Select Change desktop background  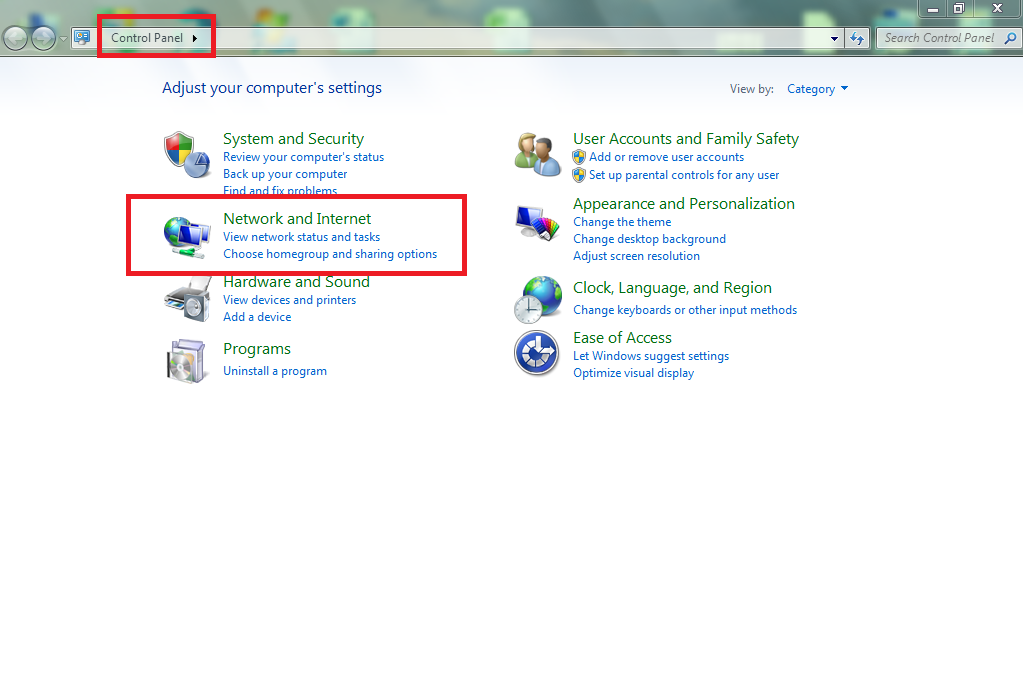(649, 239)
